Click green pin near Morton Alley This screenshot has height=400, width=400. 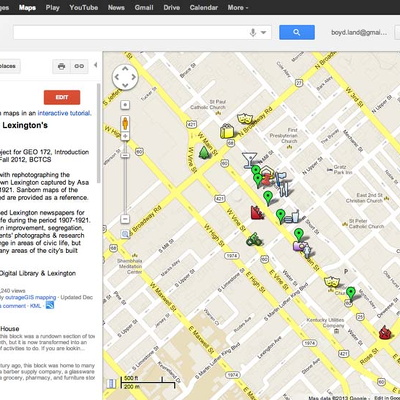350,294
